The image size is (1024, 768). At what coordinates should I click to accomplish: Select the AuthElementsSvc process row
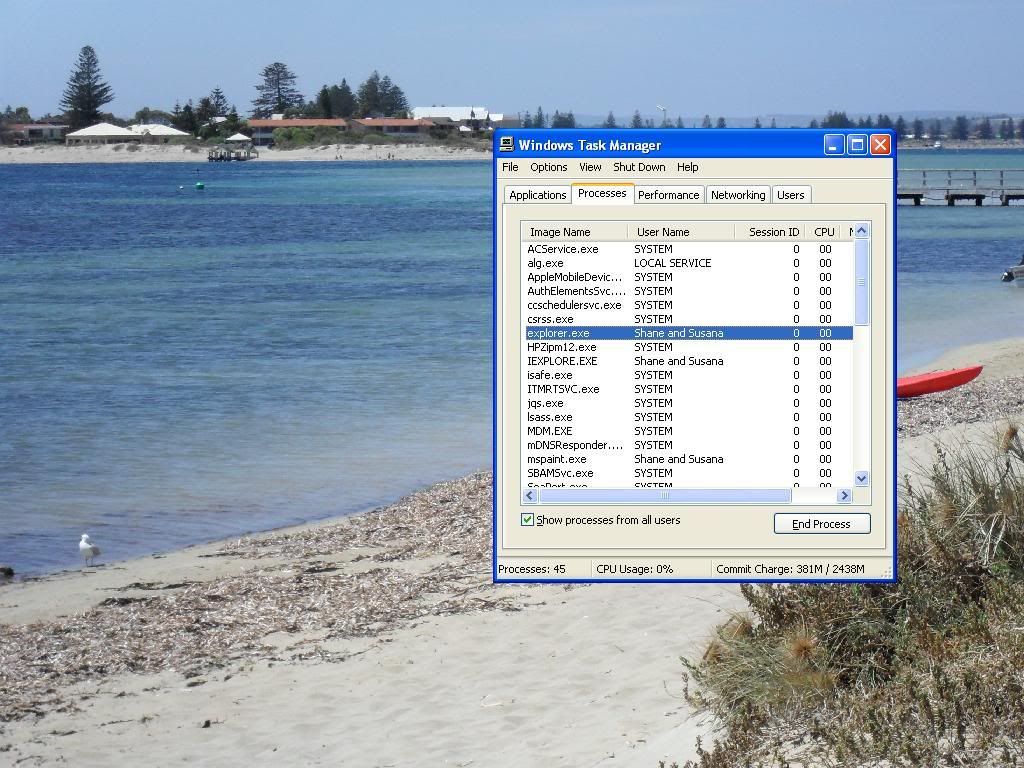[688, 291]
